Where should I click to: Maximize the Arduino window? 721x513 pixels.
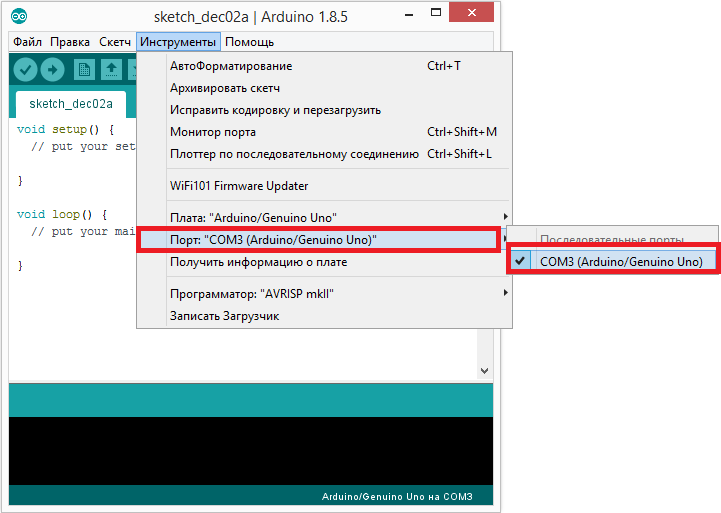(436, 13)
